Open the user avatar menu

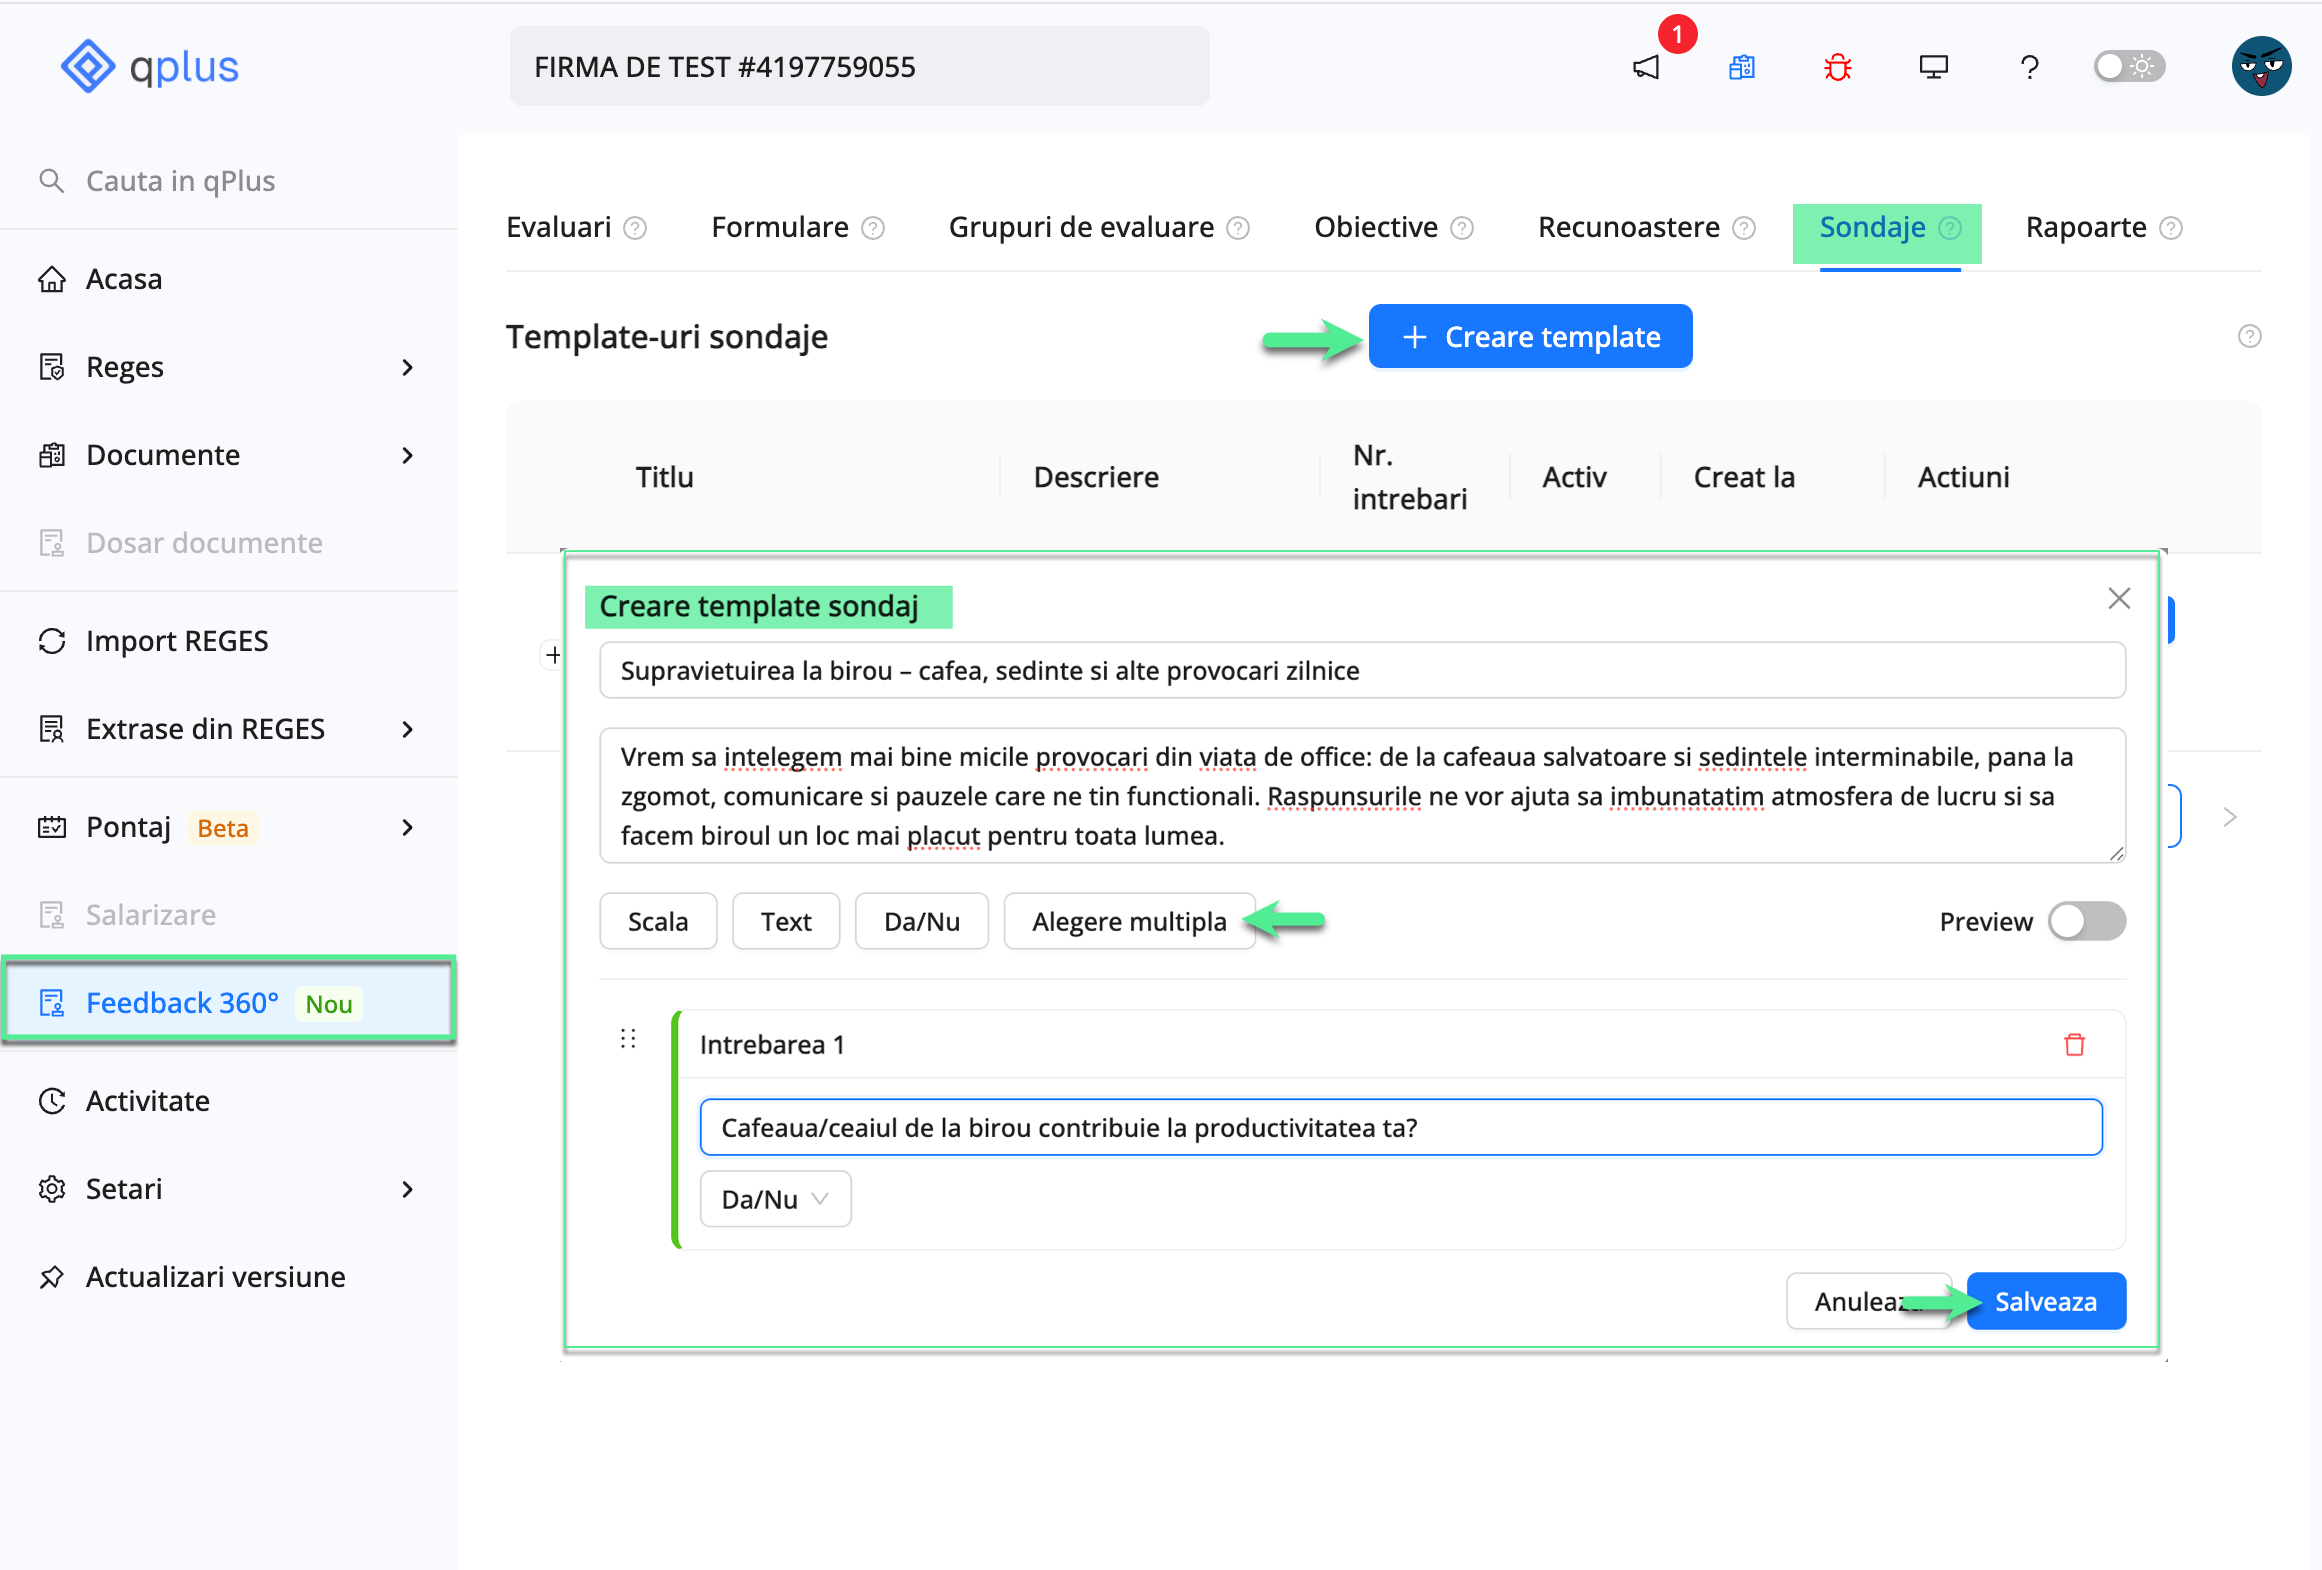pyautogui.click(x=2262, y=66)
